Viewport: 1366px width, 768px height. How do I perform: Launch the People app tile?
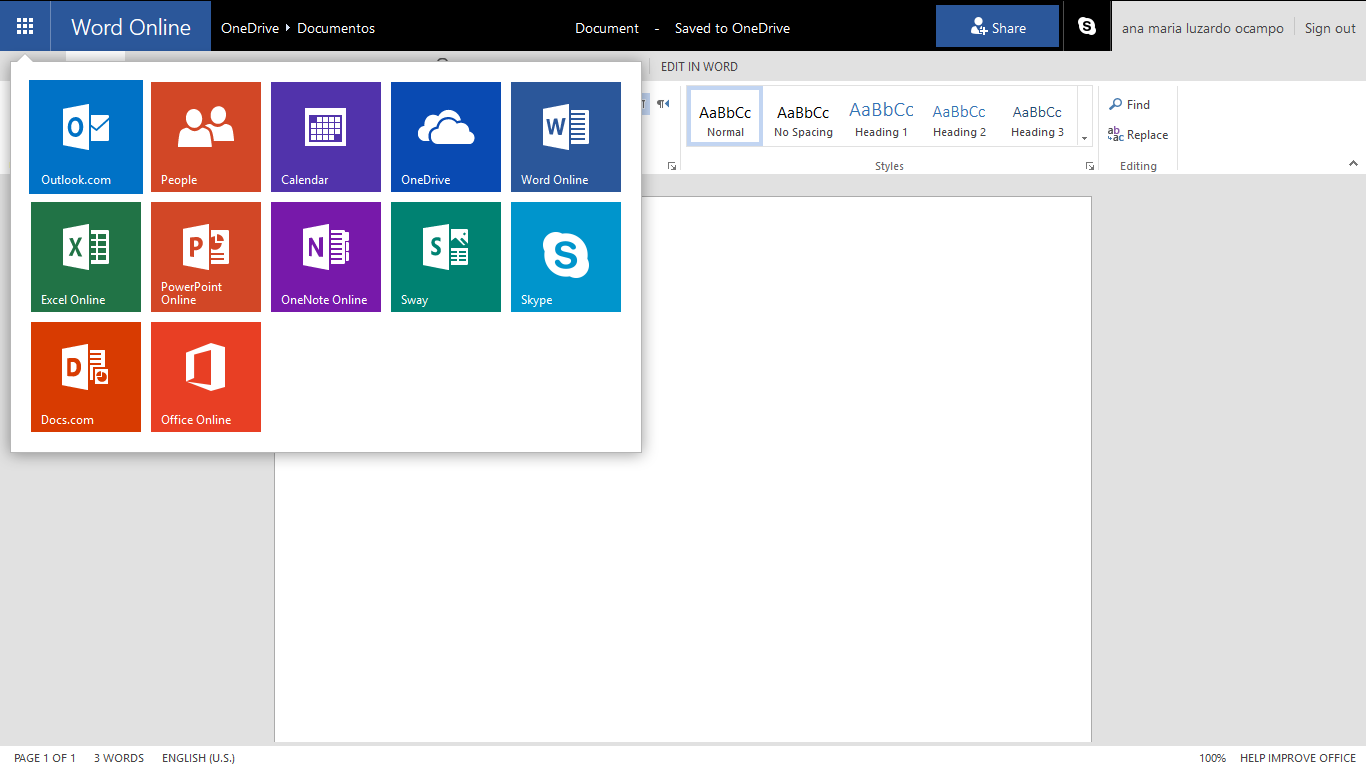206,136
